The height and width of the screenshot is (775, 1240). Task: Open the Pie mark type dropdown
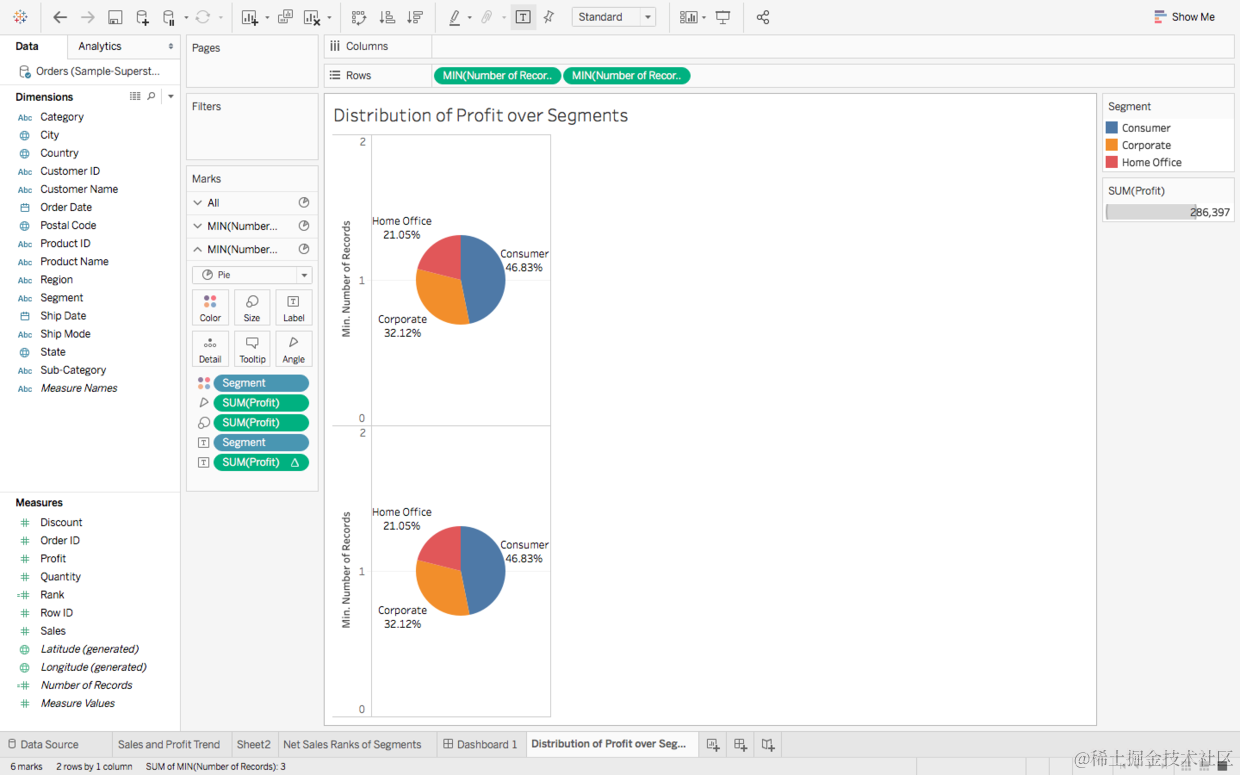(x=252, y=275)
